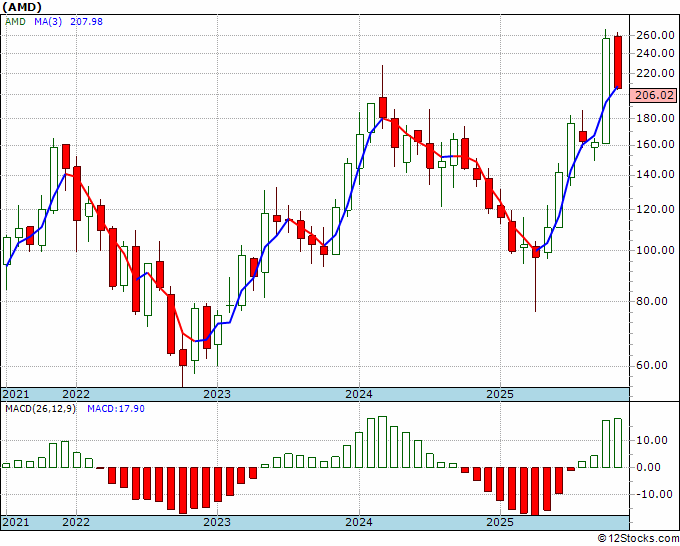Click the -10.00 MACD axis label
This screenshot has height=546, width=680.
pyautogui.click(x=651, y=494)
